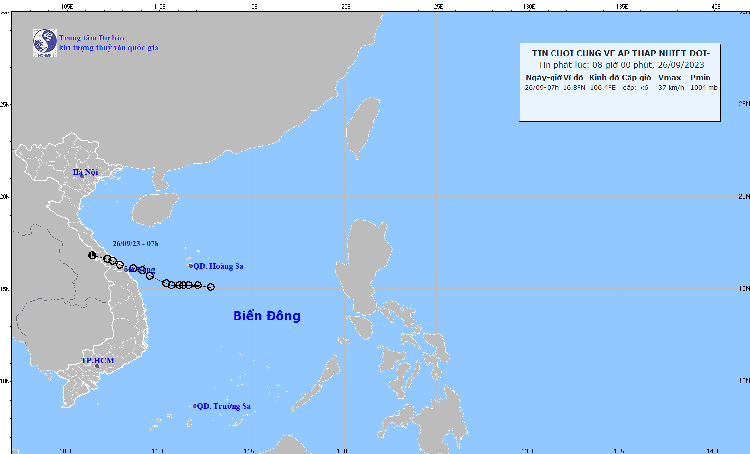Viewport: 750px width, 454px height.
Task: Click the QĐ. Hoàng Sa label
Action: (219, 266)
